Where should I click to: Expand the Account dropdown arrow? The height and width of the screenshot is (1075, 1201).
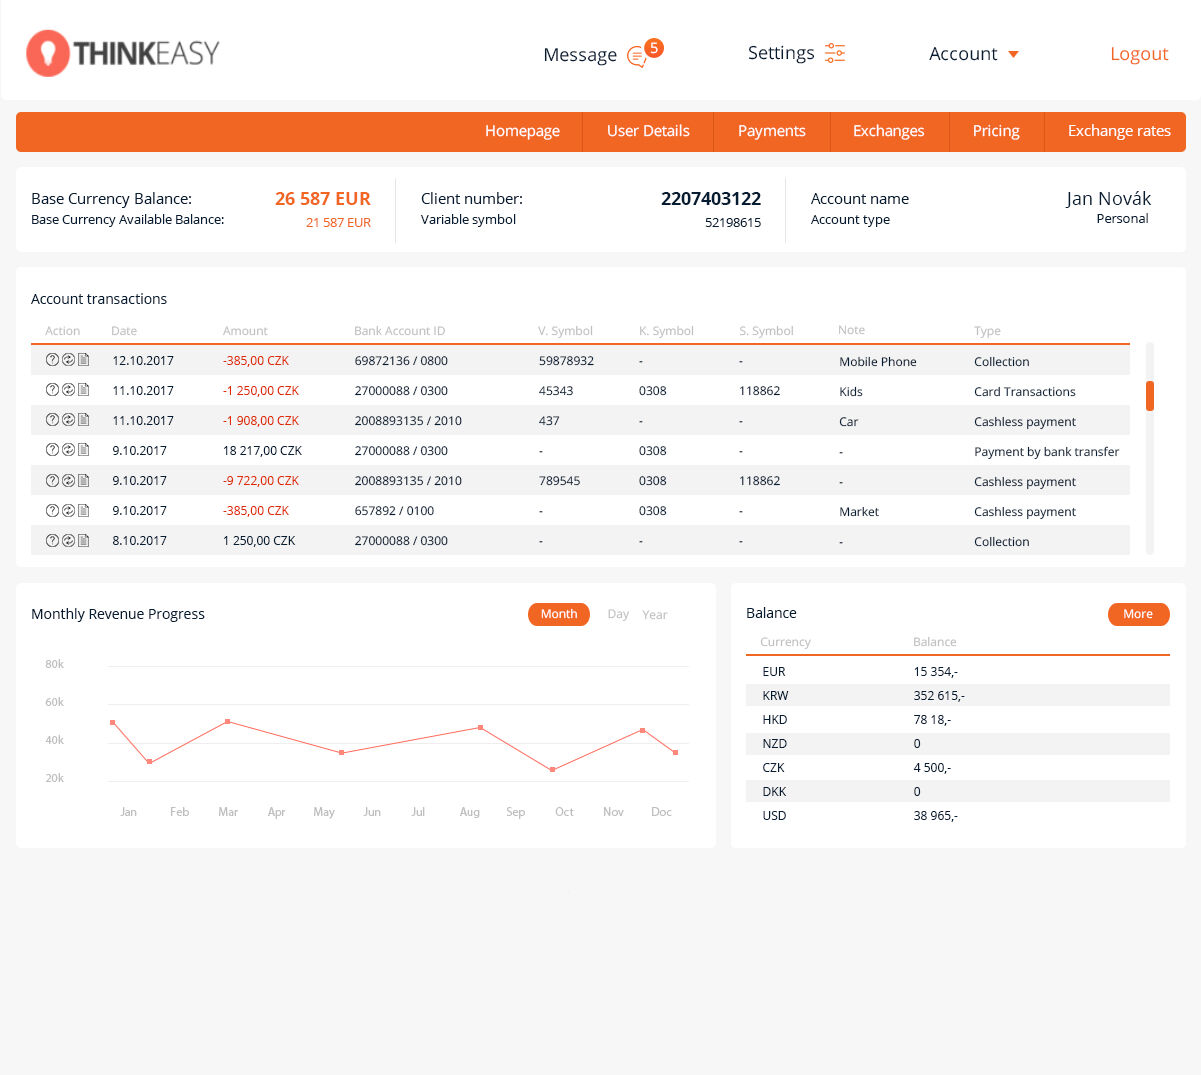click(x=1013, y=54)
